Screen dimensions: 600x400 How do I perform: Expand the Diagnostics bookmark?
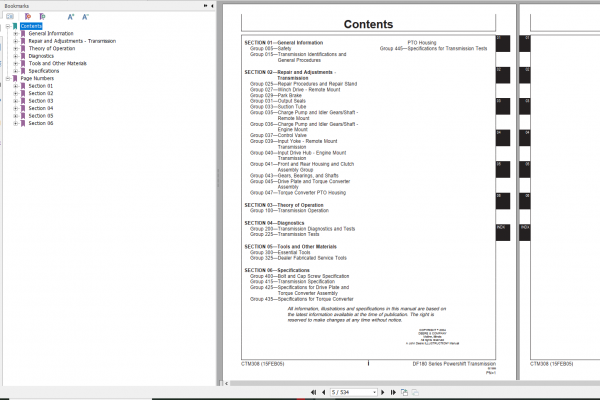16,56
